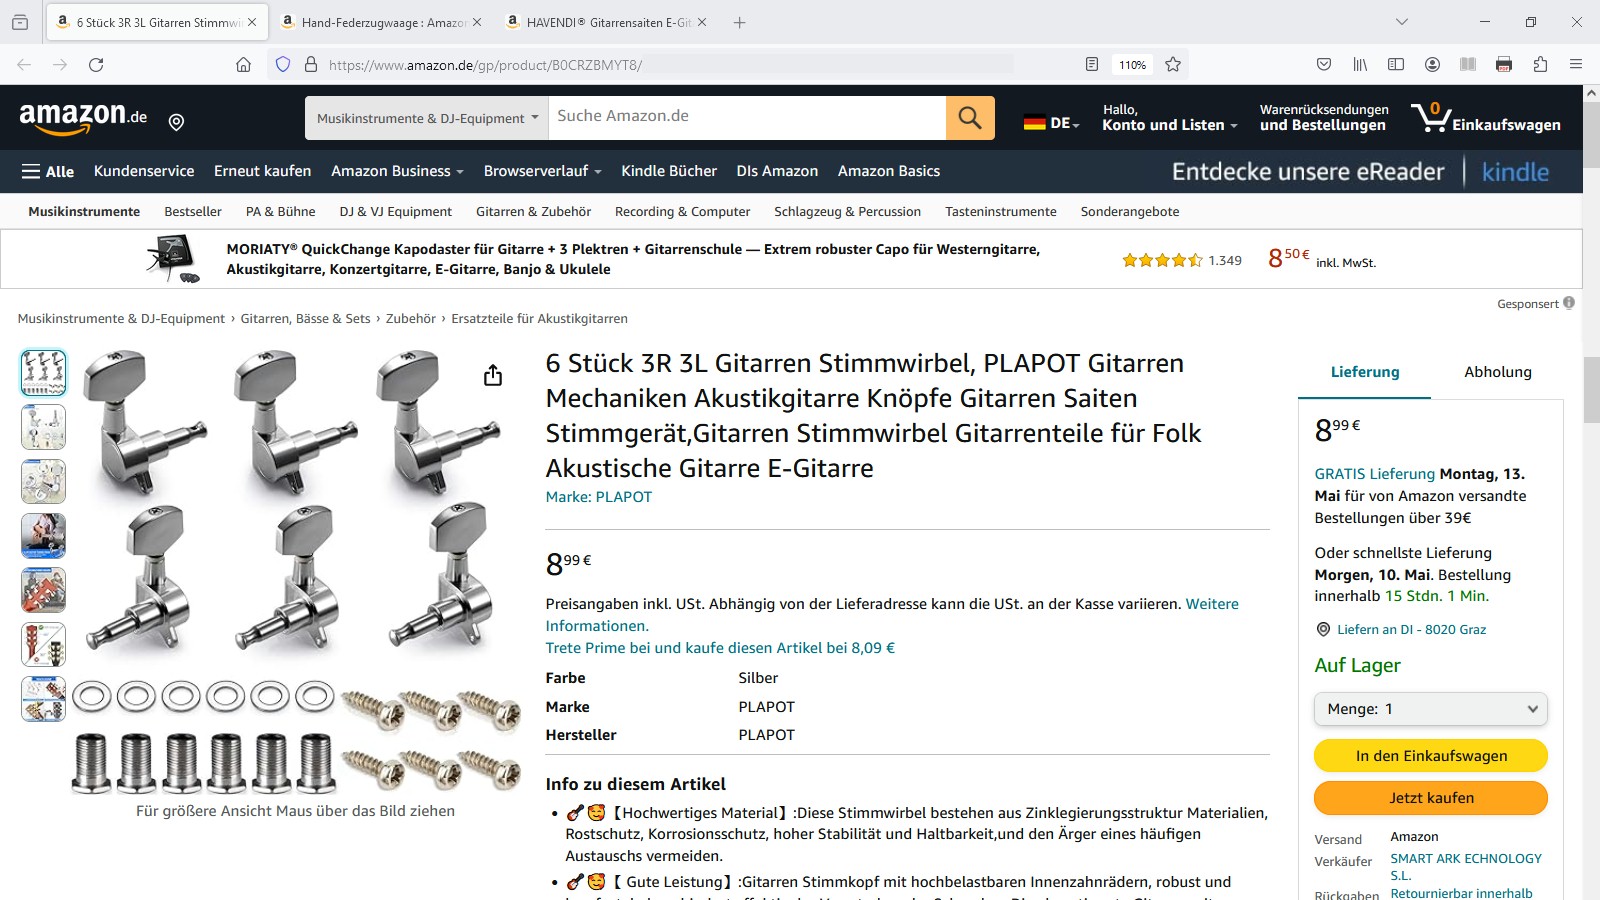
Task: Expand the Menge quantity dropdown
Action: 1431,709
